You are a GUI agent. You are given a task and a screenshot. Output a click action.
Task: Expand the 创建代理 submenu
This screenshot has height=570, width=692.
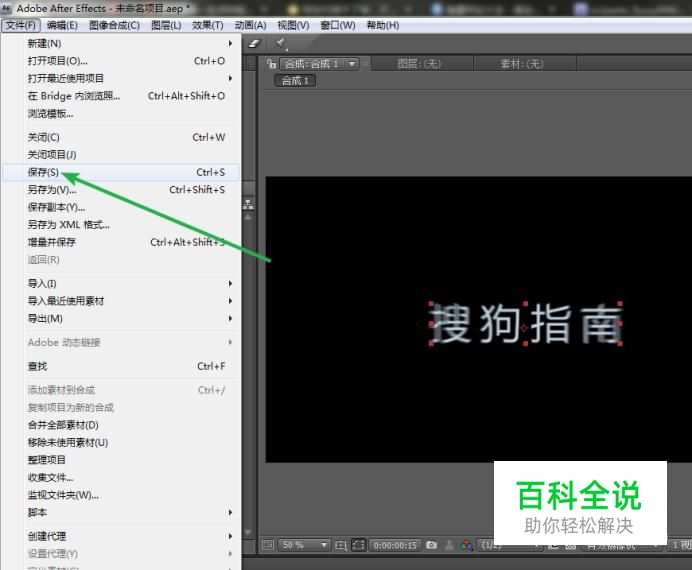tap(122, 536)
